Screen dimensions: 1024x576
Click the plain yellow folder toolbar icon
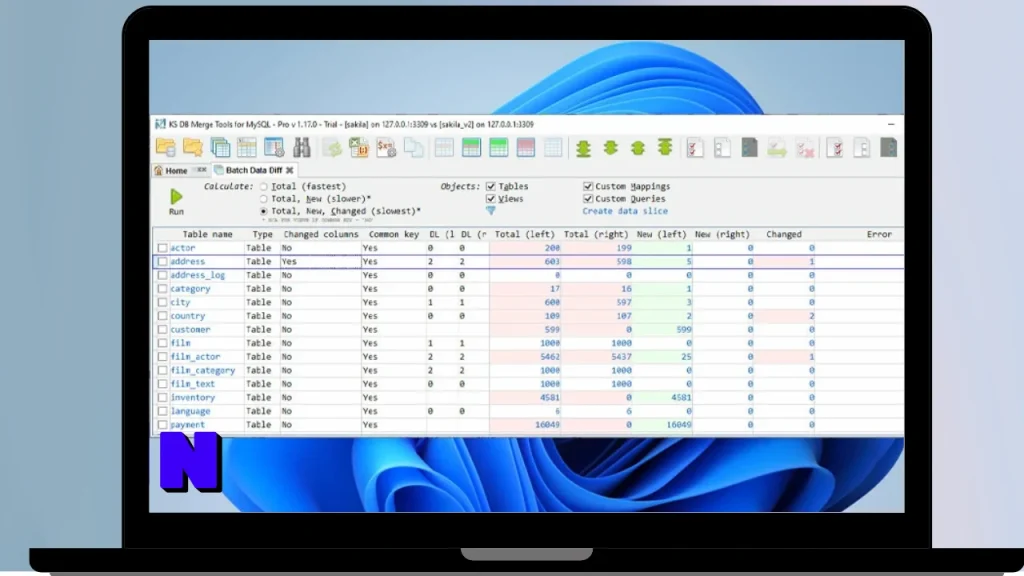click(x=193, y=148)
